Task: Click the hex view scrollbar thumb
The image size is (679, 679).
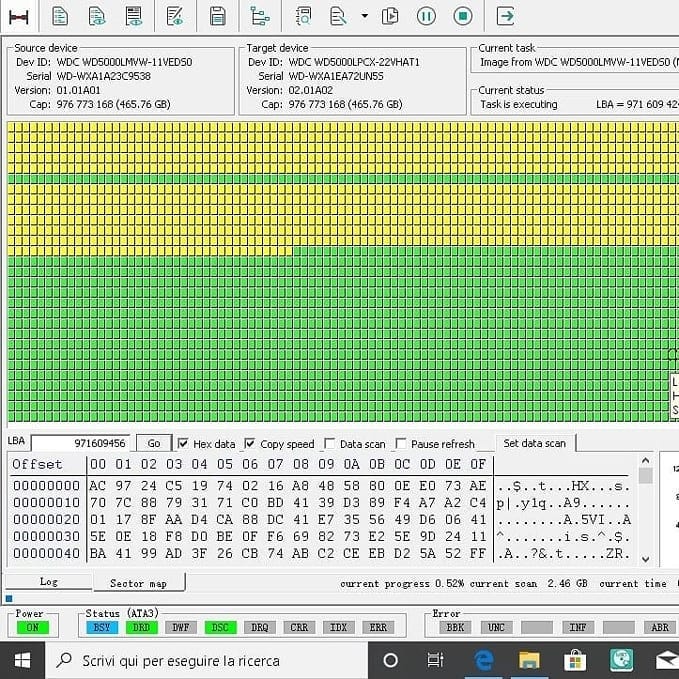Action: (646, 475)
